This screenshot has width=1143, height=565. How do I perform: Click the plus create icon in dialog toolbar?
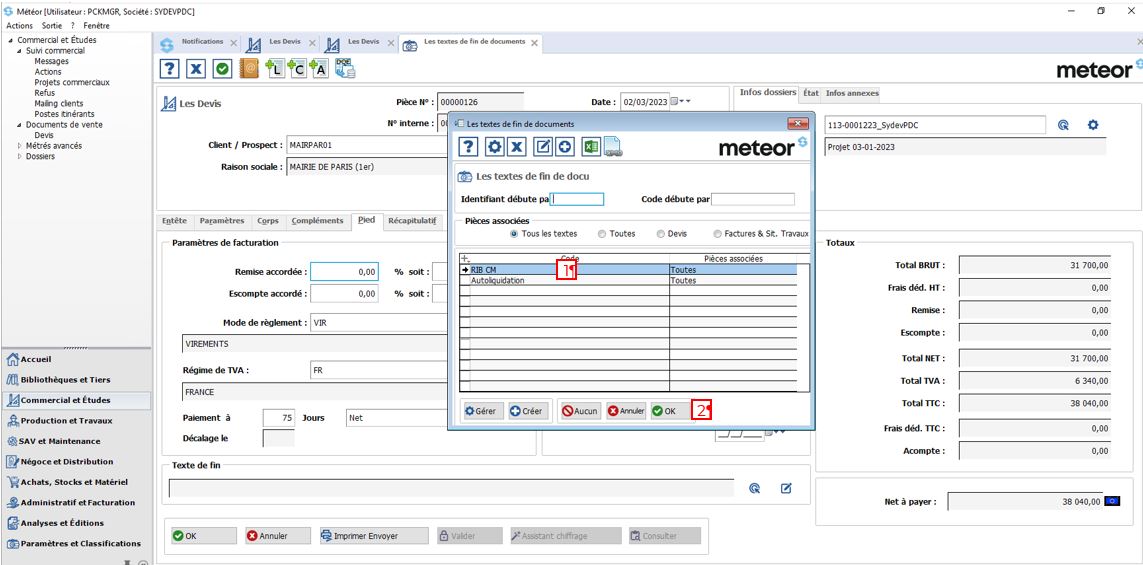tap(564, 147)
